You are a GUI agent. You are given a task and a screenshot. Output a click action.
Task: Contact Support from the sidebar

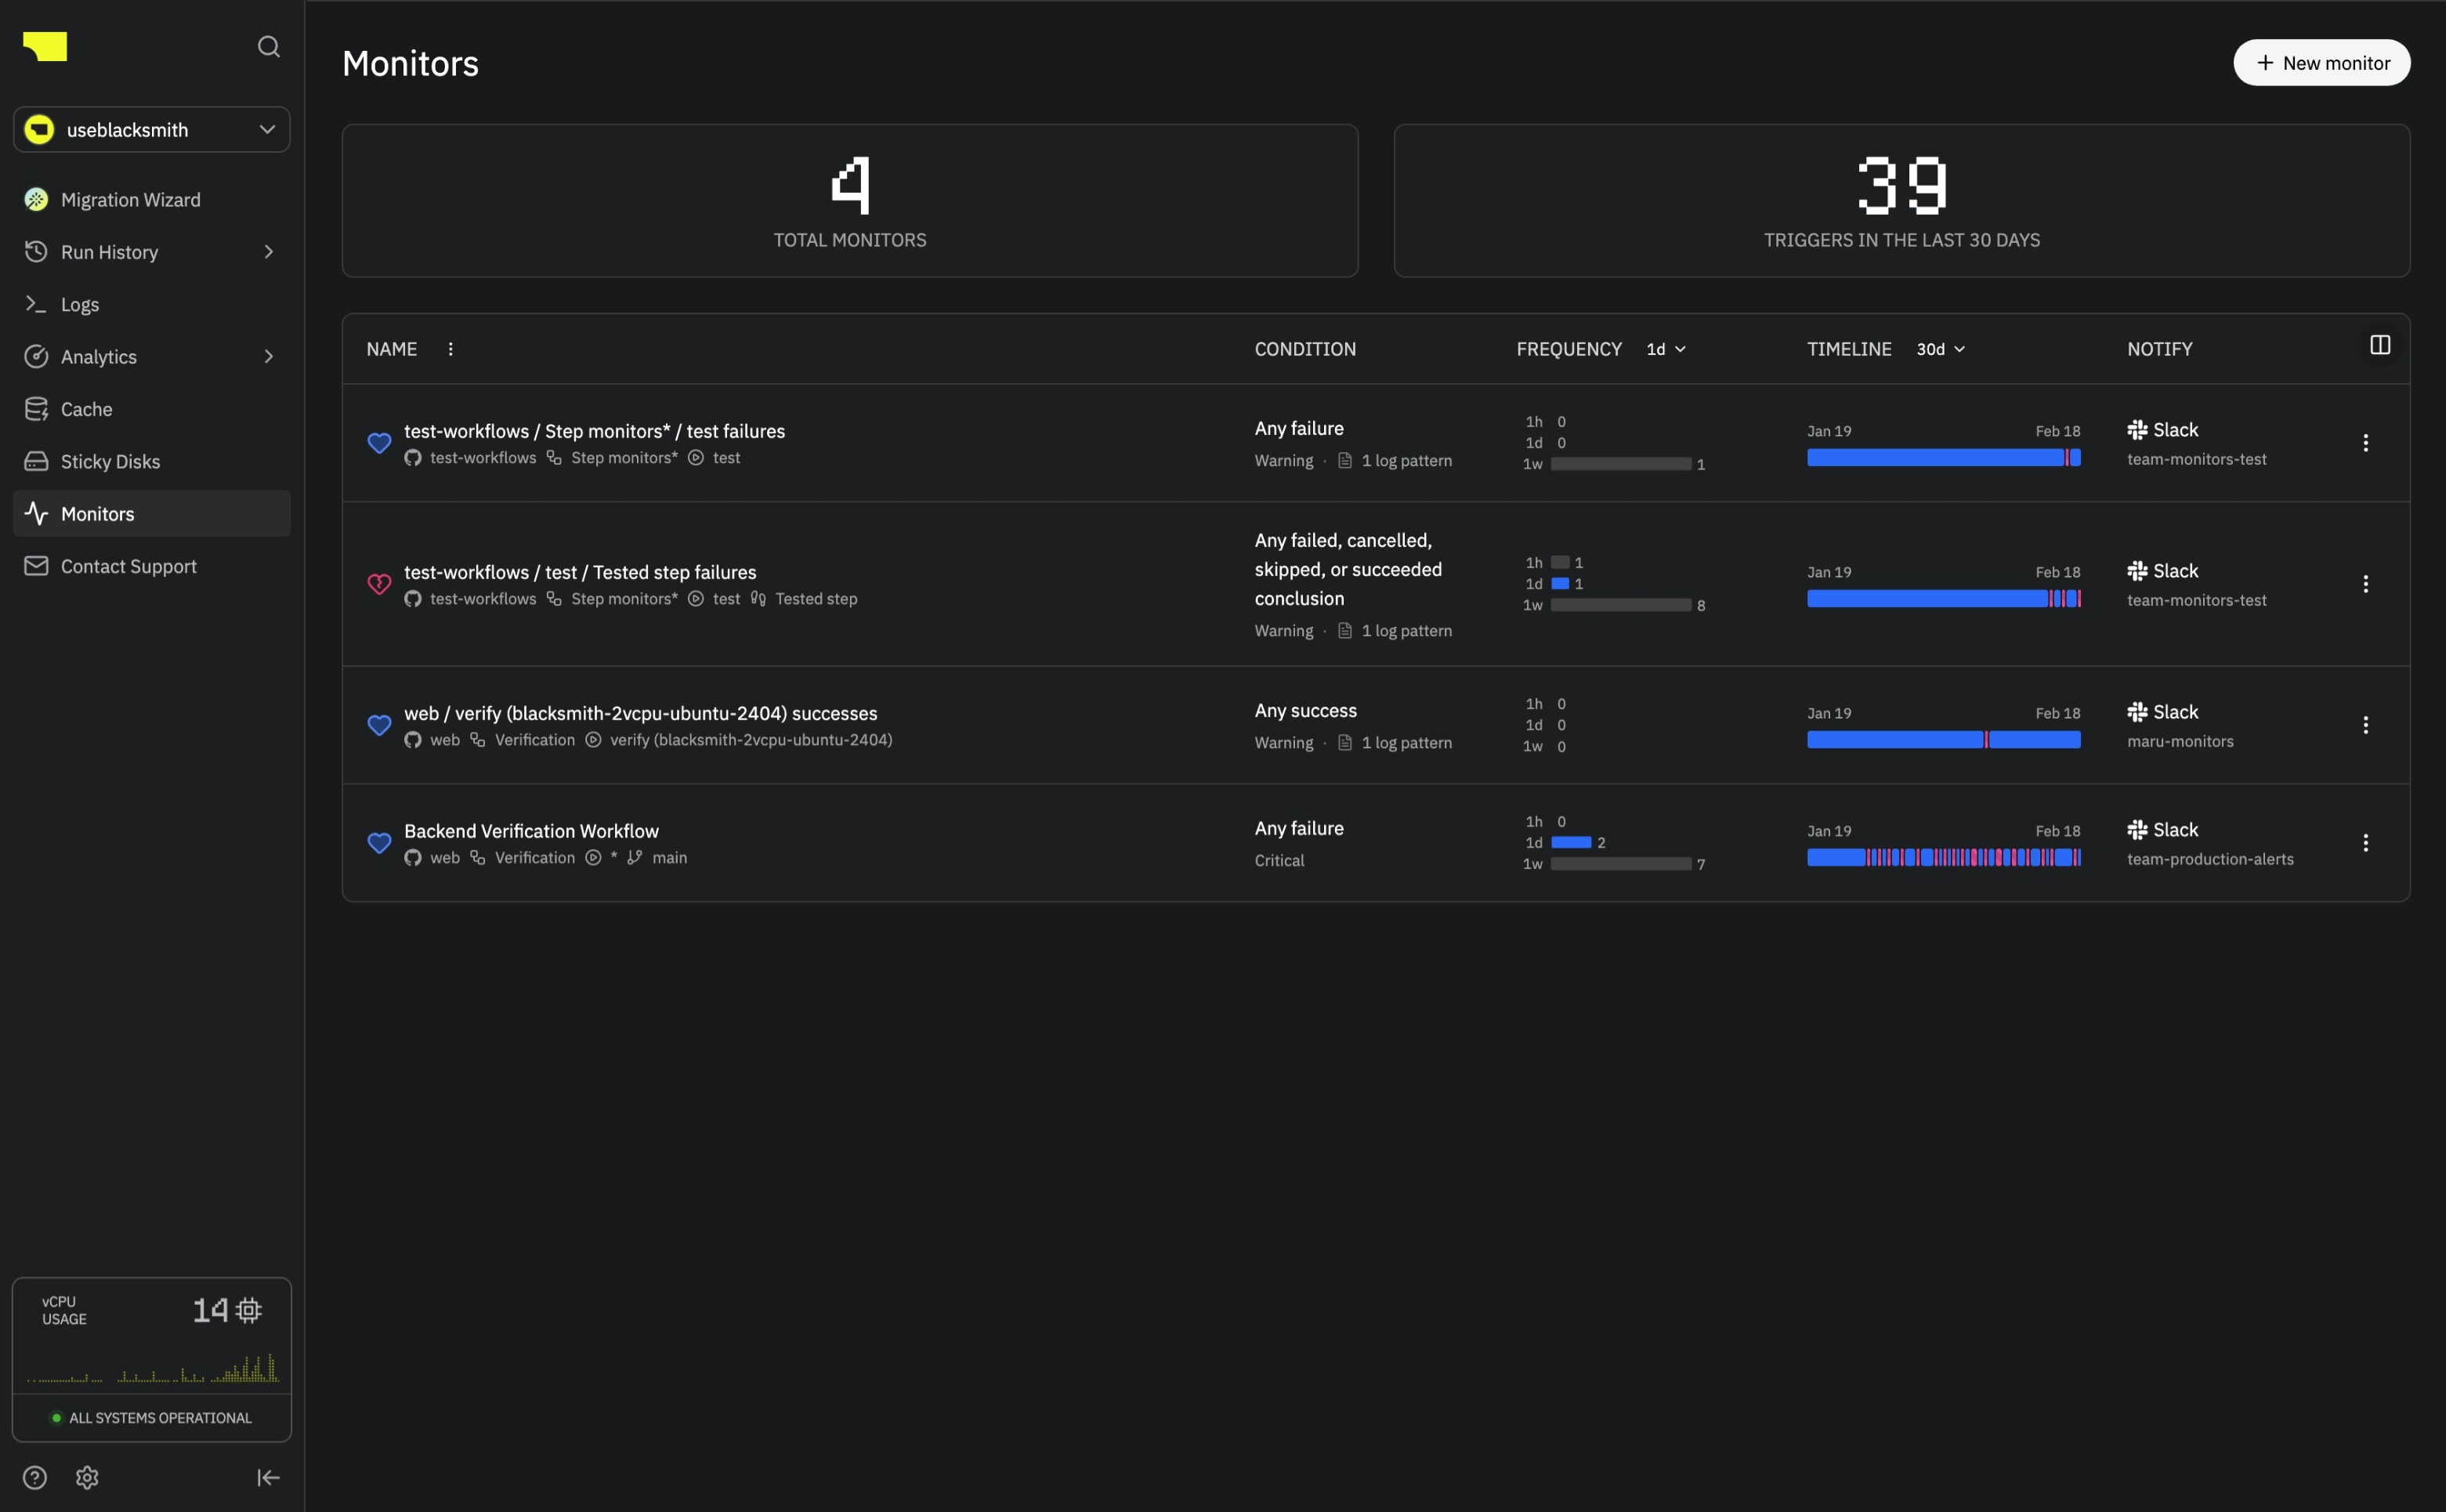127,565
